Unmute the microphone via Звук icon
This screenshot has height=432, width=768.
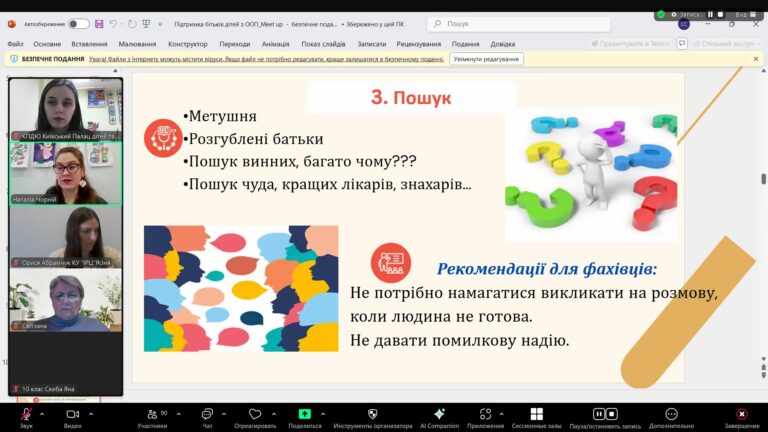26,414
